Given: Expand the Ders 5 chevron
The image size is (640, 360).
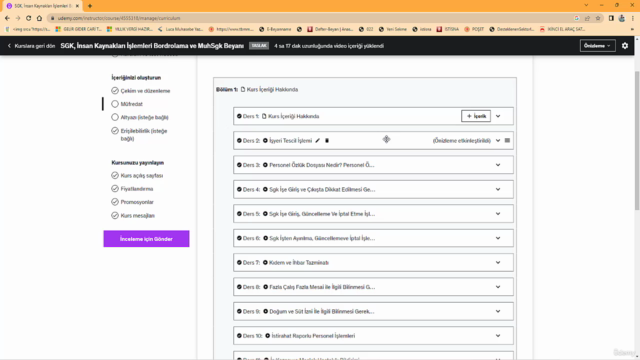Looking at the screenshot, I should pos(498,213).
